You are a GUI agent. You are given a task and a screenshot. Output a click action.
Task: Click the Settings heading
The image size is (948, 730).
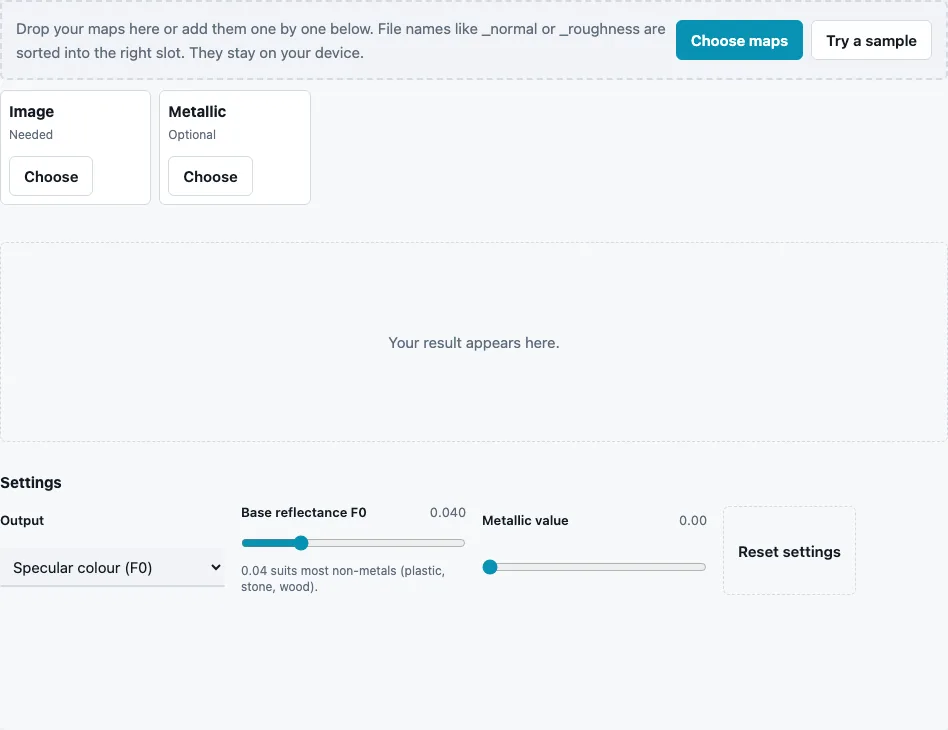pyautogui.click(x=31, y=483)
